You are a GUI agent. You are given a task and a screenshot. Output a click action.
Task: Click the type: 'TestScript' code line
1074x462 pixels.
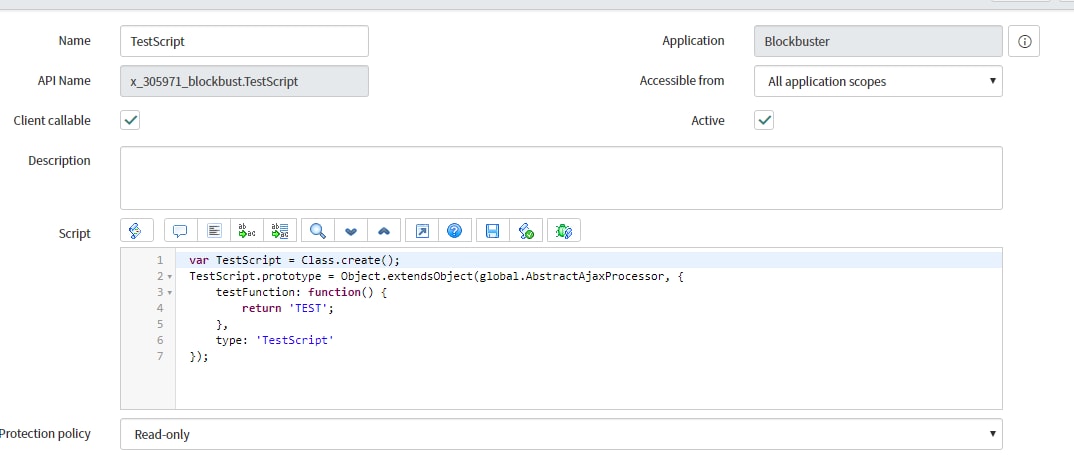[275, 339]
